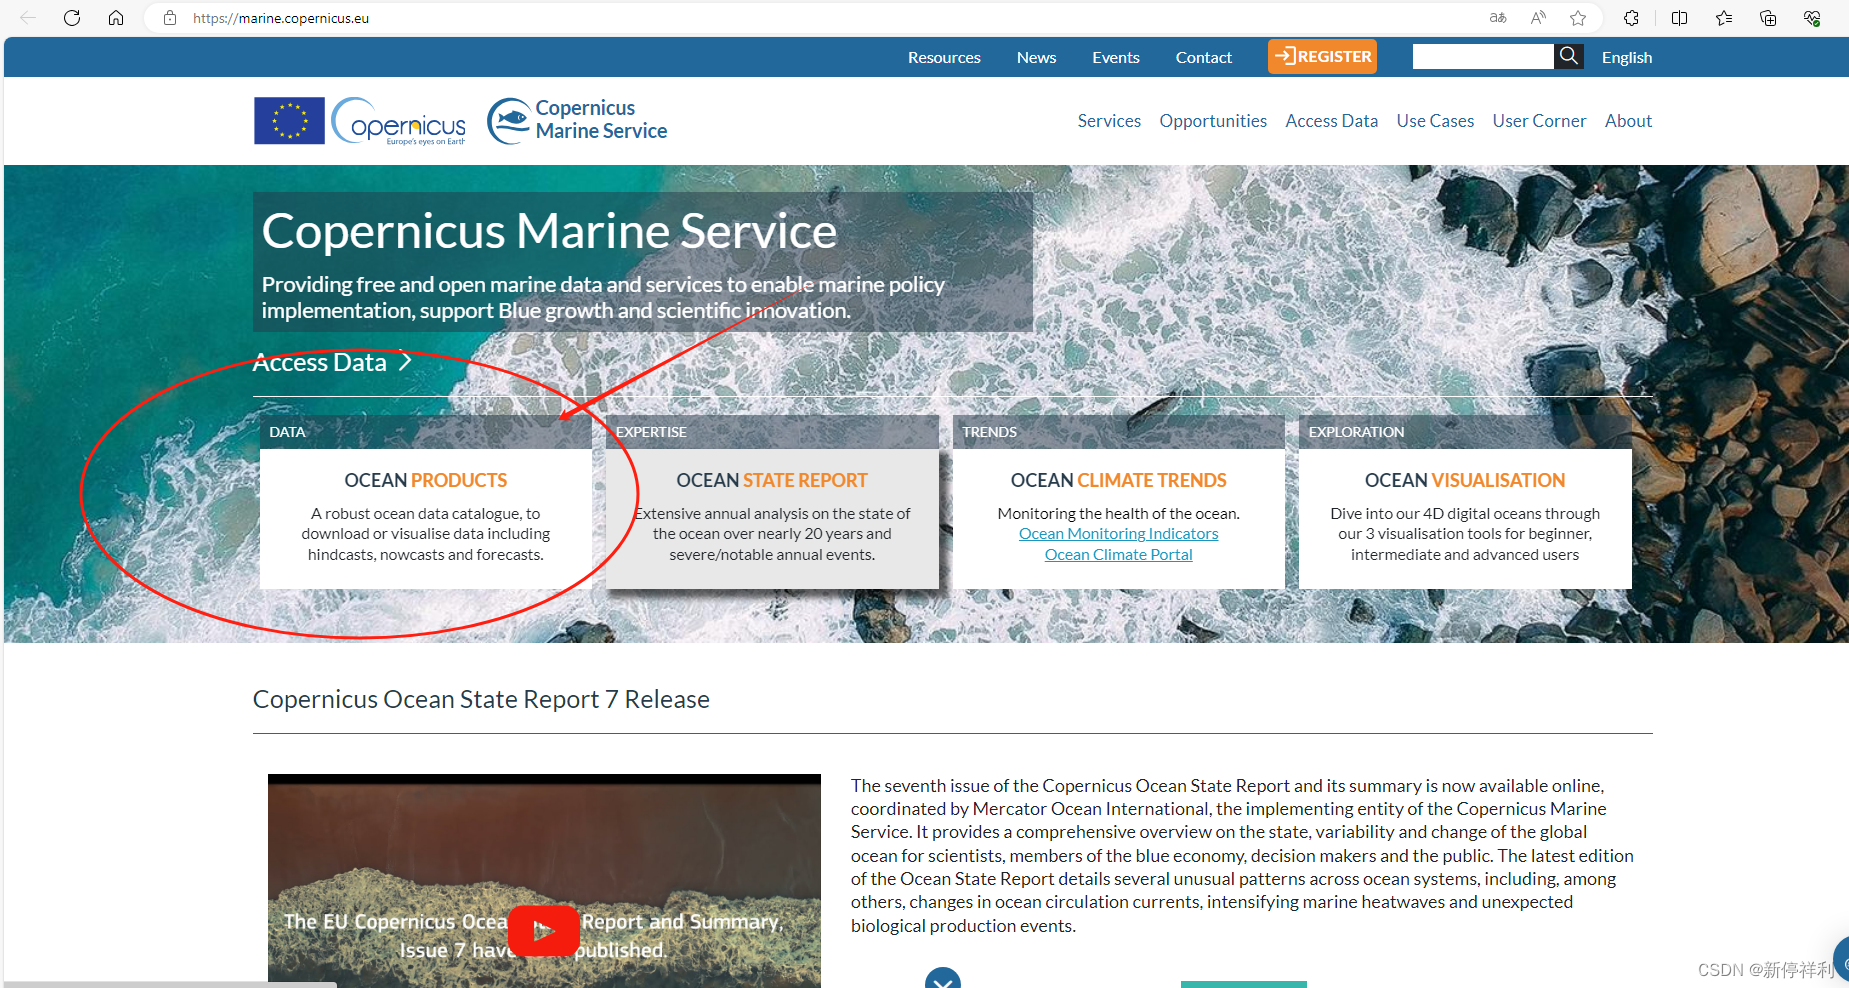Click the DATA card header label

pyautogui.click(x=287, y=432)
